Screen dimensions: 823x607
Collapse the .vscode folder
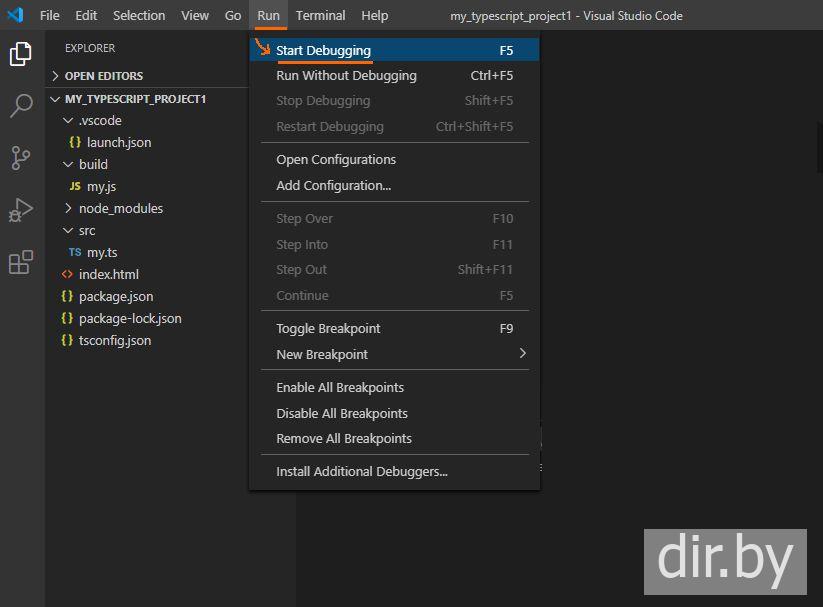click(100, 120)
